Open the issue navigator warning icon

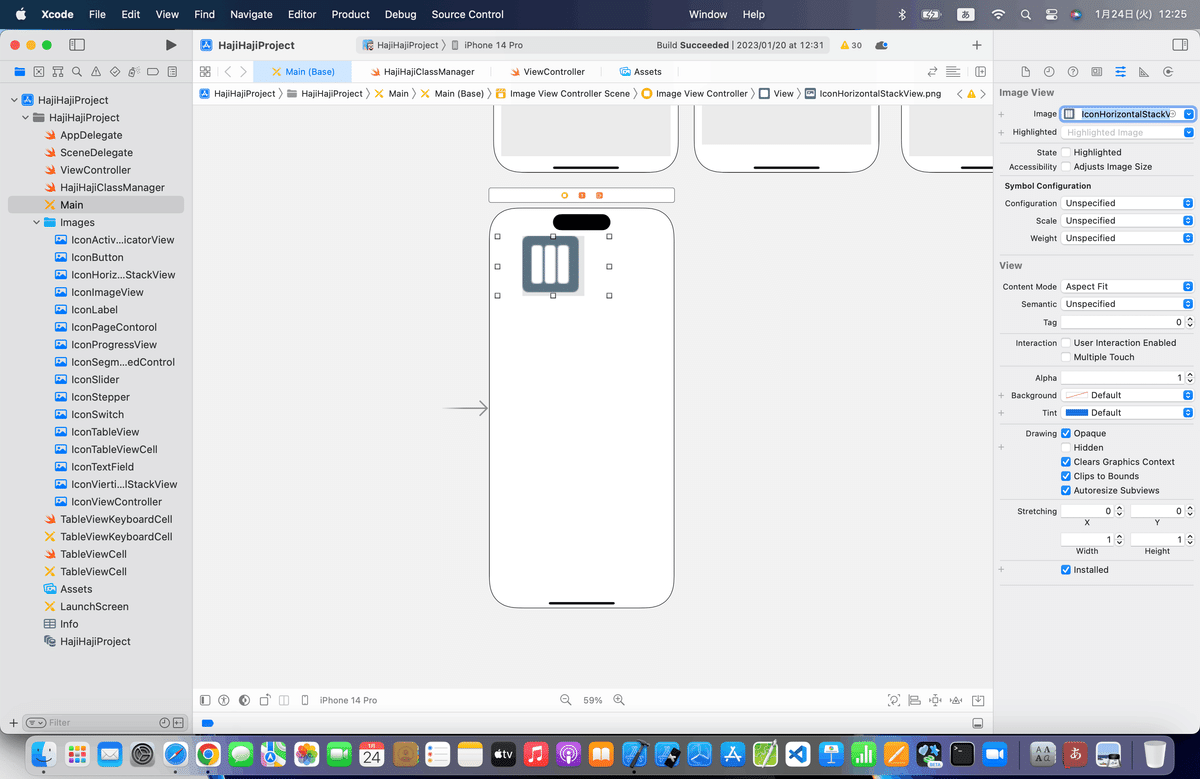tap(96, 72)
